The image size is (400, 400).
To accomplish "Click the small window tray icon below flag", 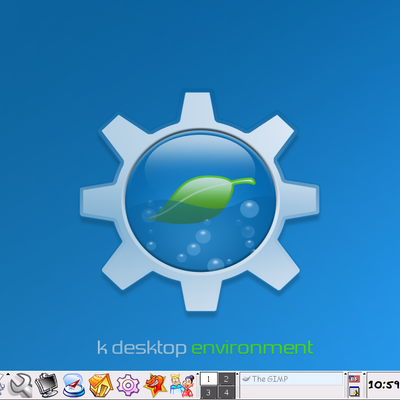I will [354, 391].
